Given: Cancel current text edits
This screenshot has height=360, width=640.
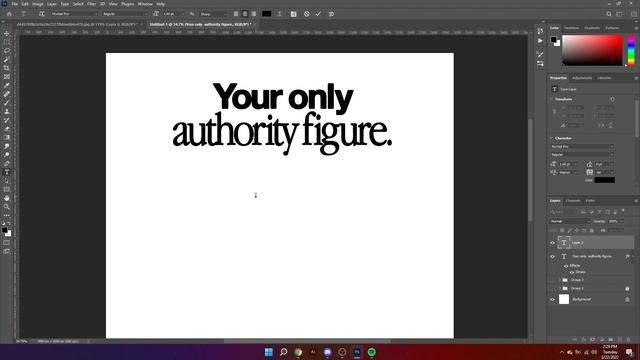Looking at the screenshot, I should tap(307, 14).
